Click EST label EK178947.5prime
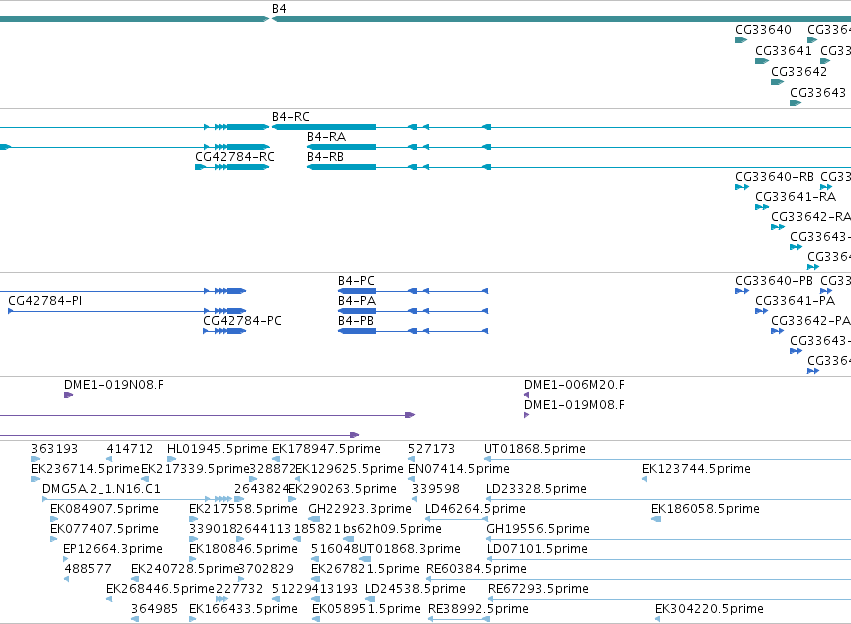 click(326, 449)
